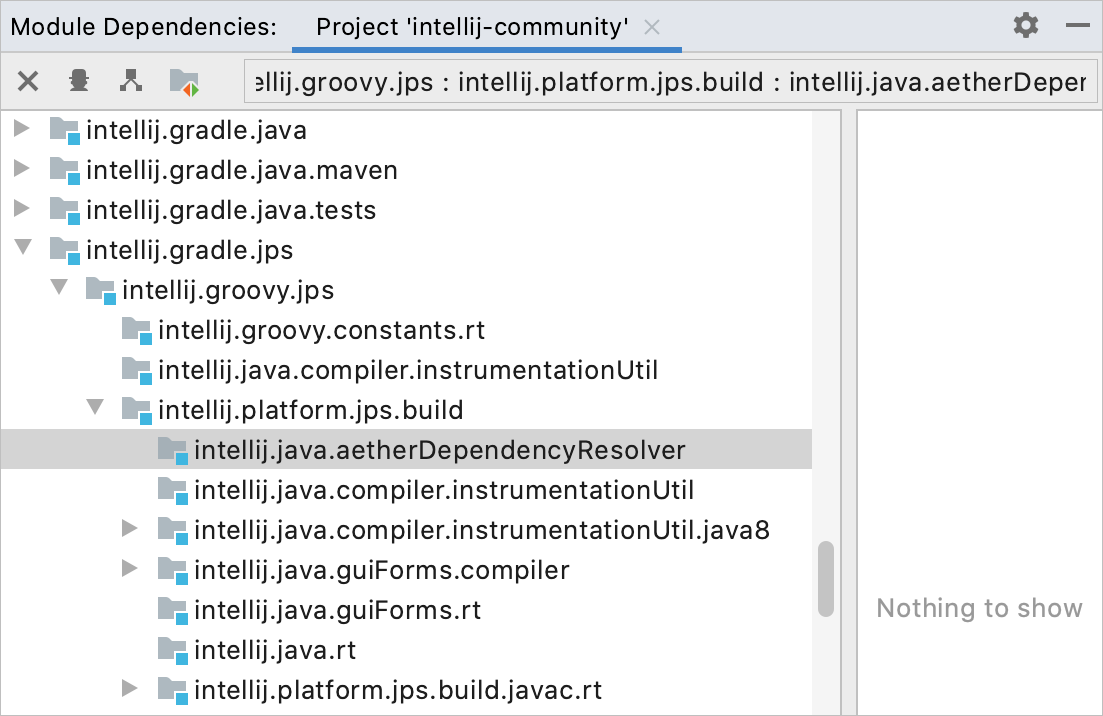This screenshot has width=1103, height=716.
Task: Expand the intellij.gradle.java tree node
Action: 22,130
